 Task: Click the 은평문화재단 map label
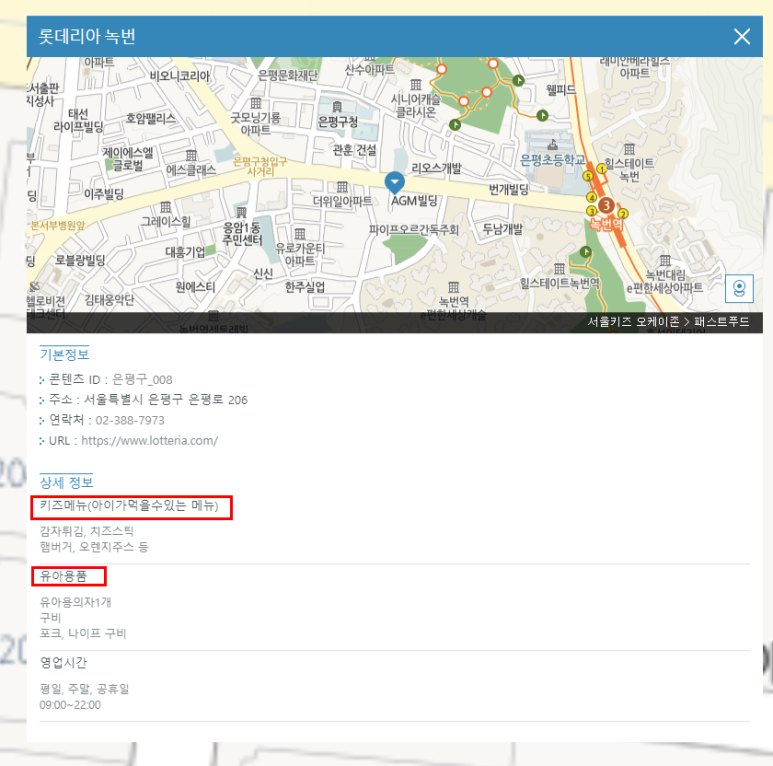point(288,75)
